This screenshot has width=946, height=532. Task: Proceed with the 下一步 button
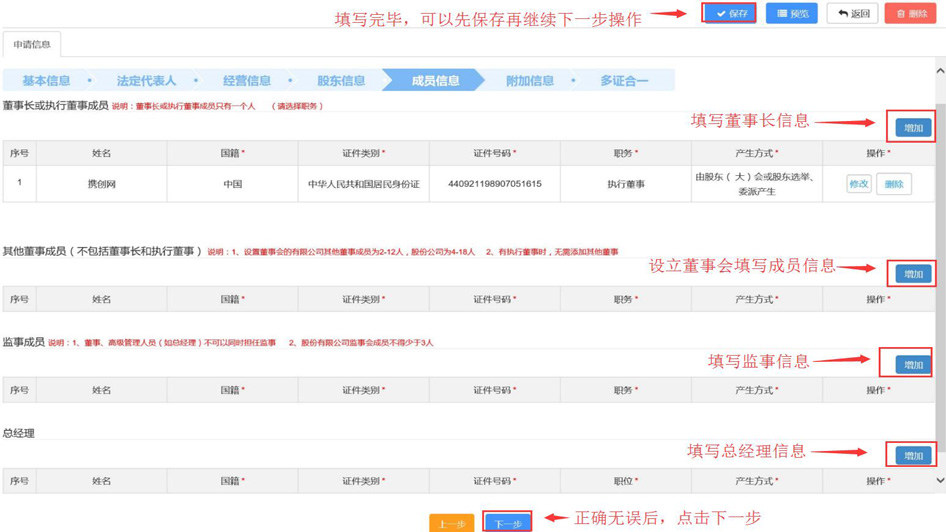tap(508, 523)
